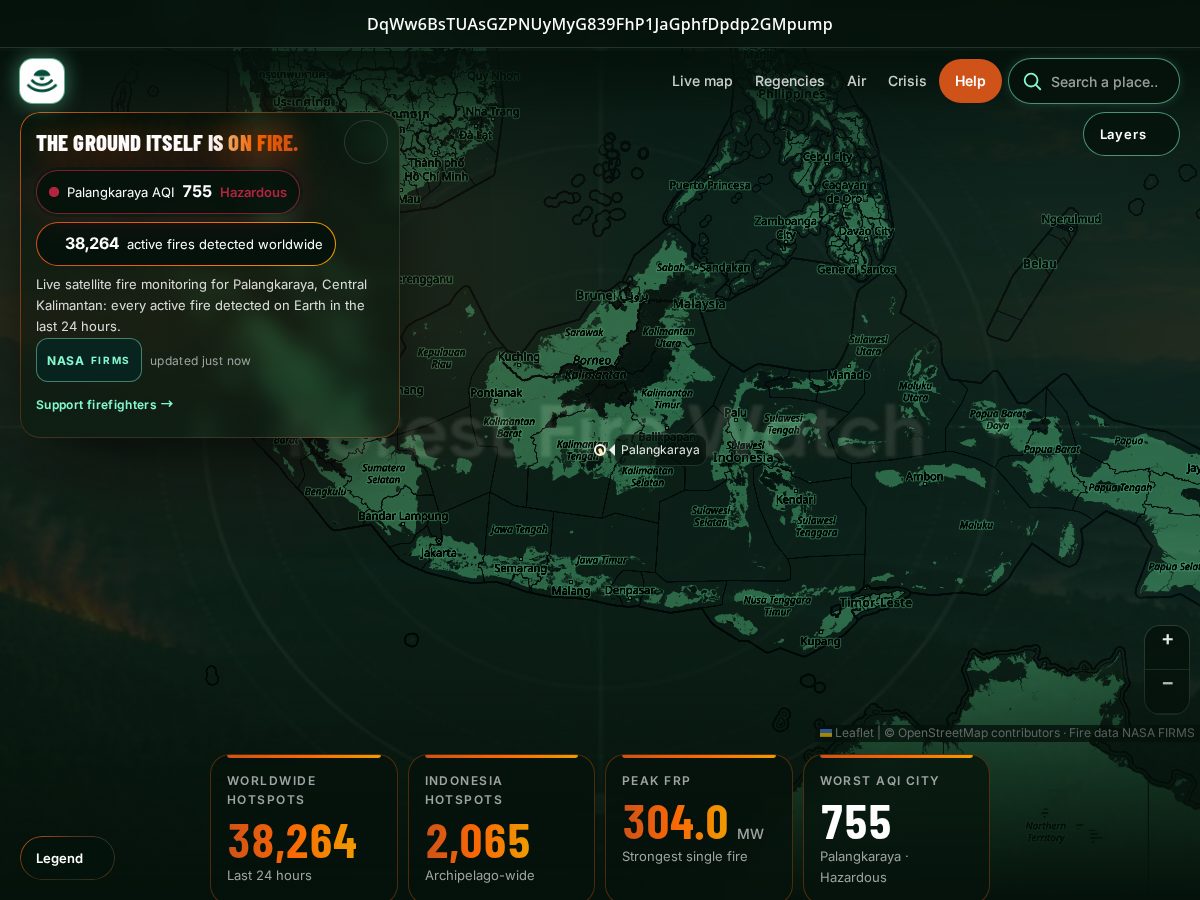Click the 'Last 24 hours' caption
Image resolution: width=1200 pixels, height=900 pixels.
click(x=269, y=875)
